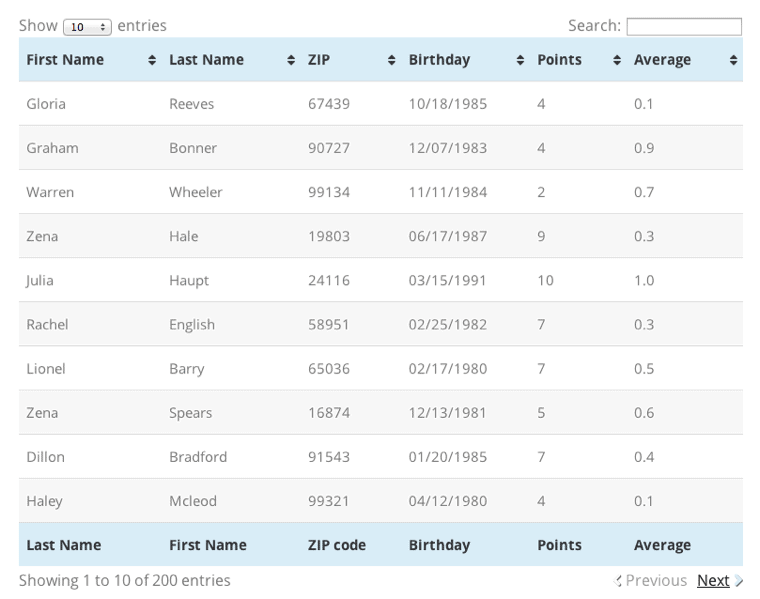Click the chevron icon beside Next
Viewport: 760px width, 599px height.
[739, 581]
